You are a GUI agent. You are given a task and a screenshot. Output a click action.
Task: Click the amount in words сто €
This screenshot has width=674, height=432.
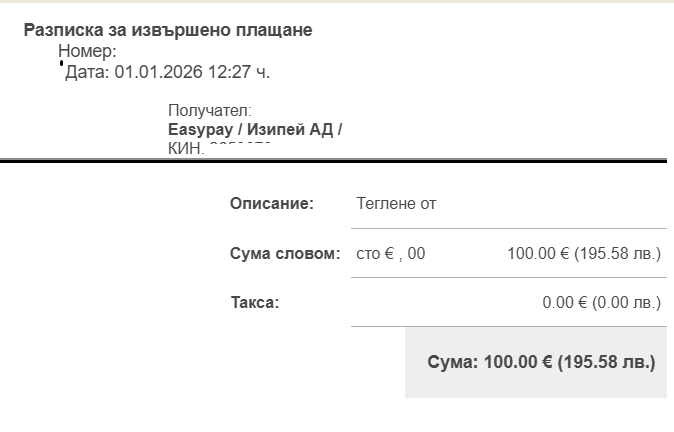[x=375, y=253]
